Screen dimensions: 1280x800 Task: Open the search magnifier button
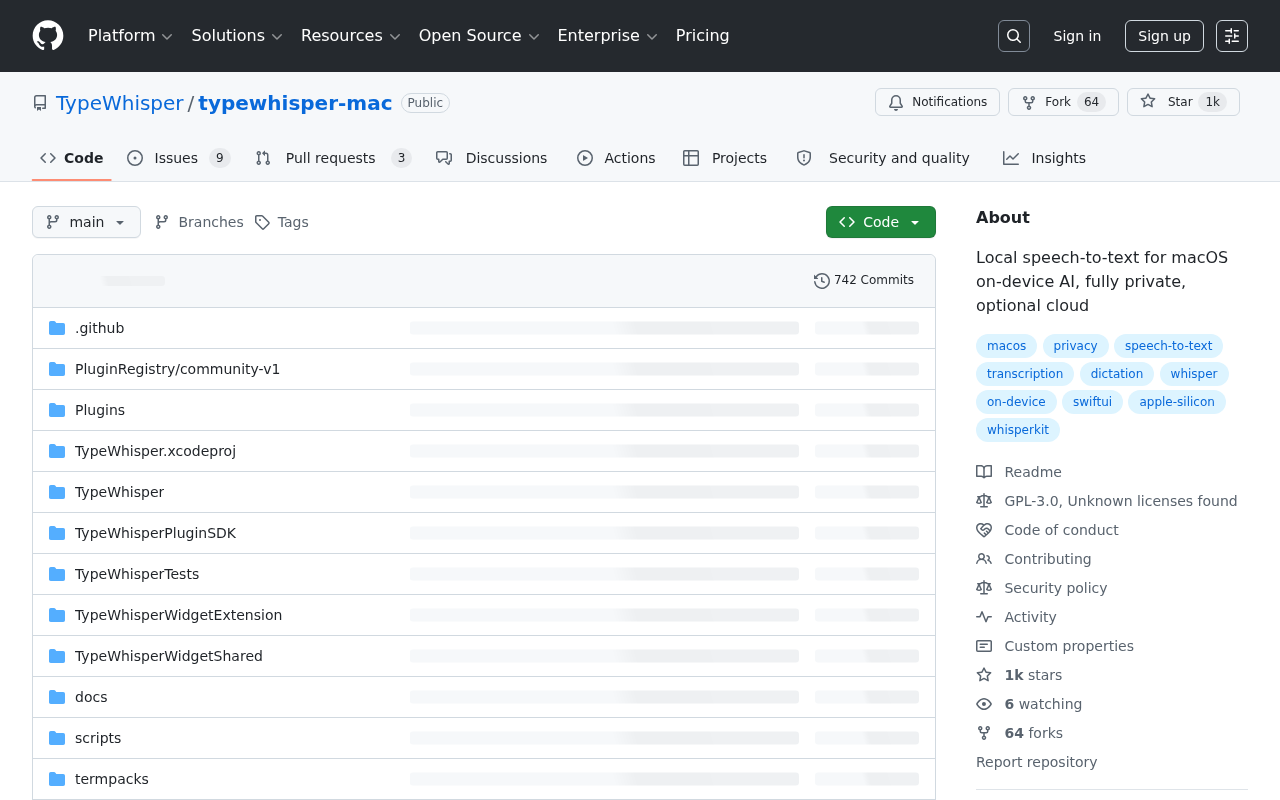tap(1014, 36)
